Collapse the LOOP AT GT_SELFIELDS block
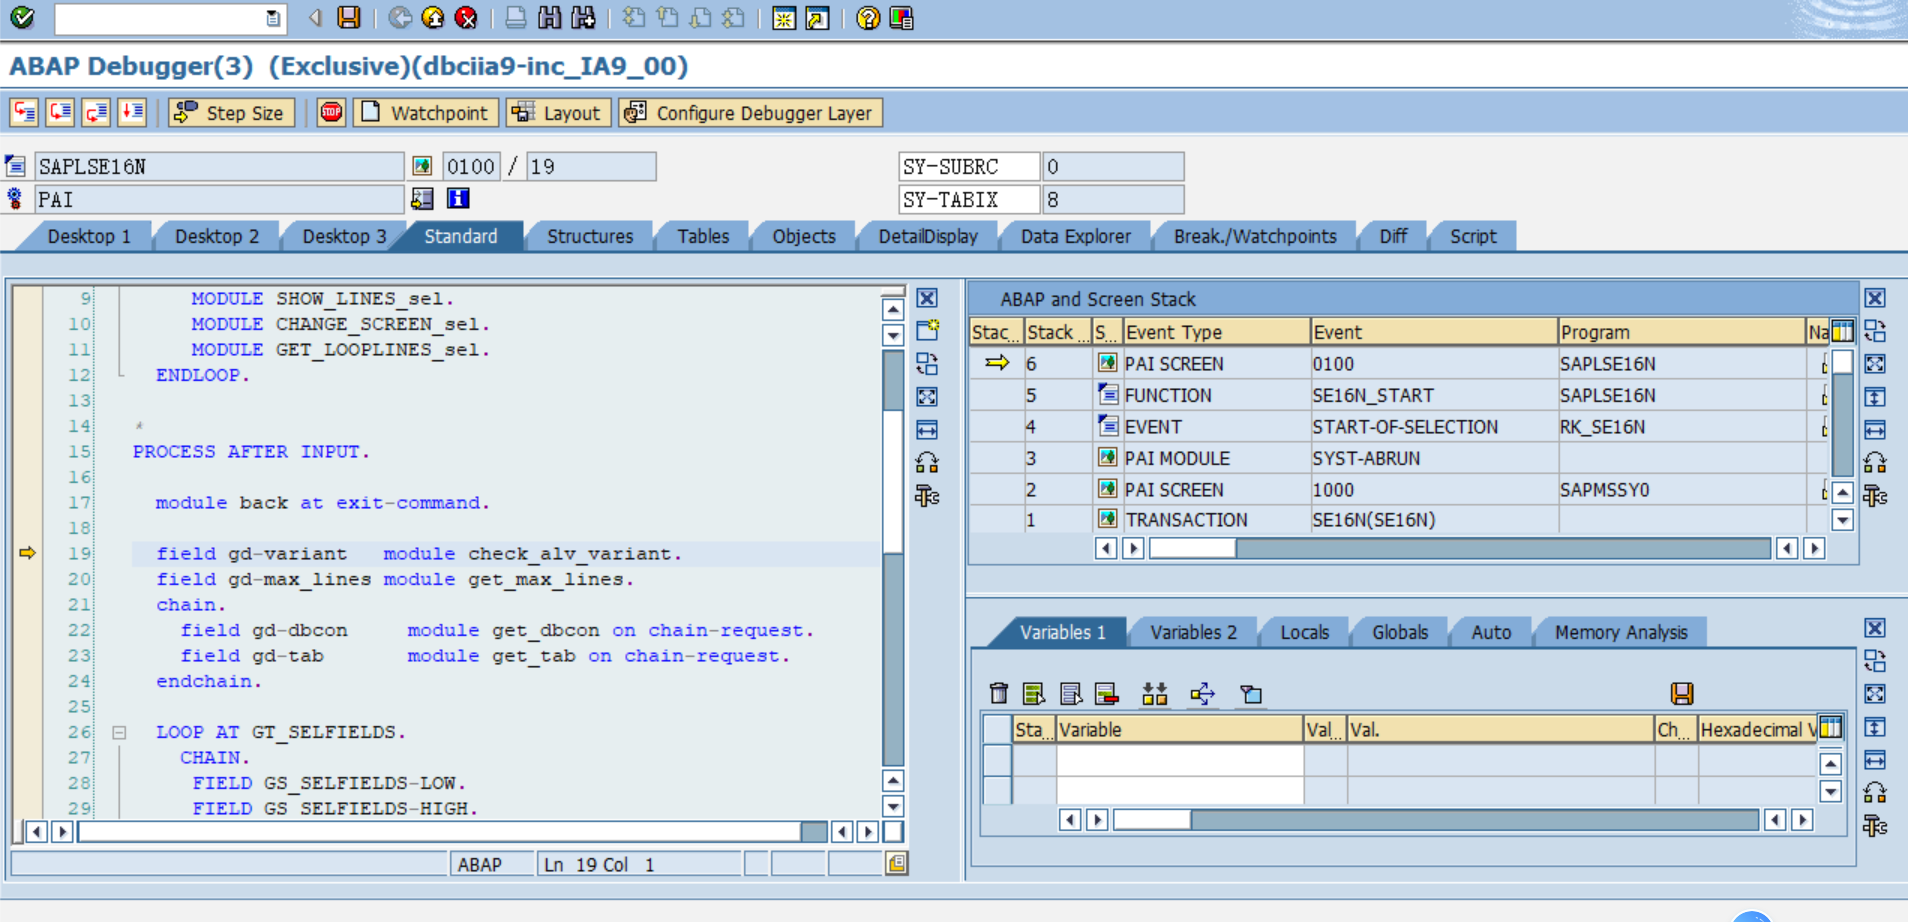Image resolution: width=1908 pixels, height=922 pixels. [x=119, y=732]
